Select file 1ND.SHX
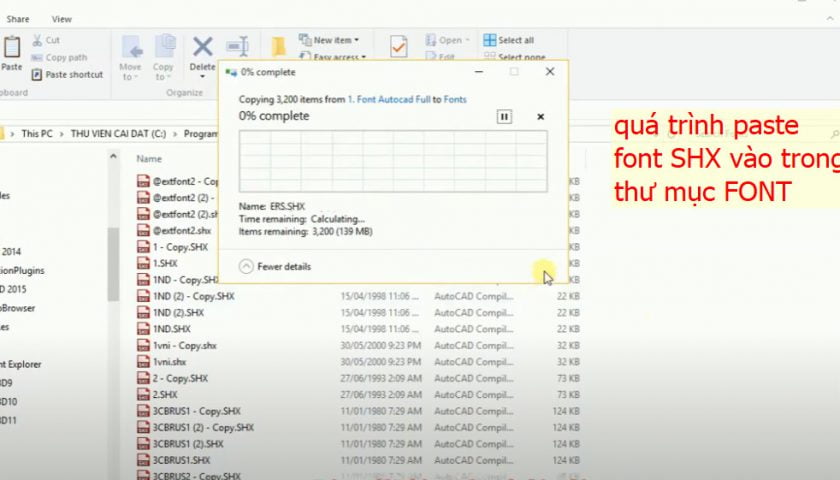 [x=172, y=329]
